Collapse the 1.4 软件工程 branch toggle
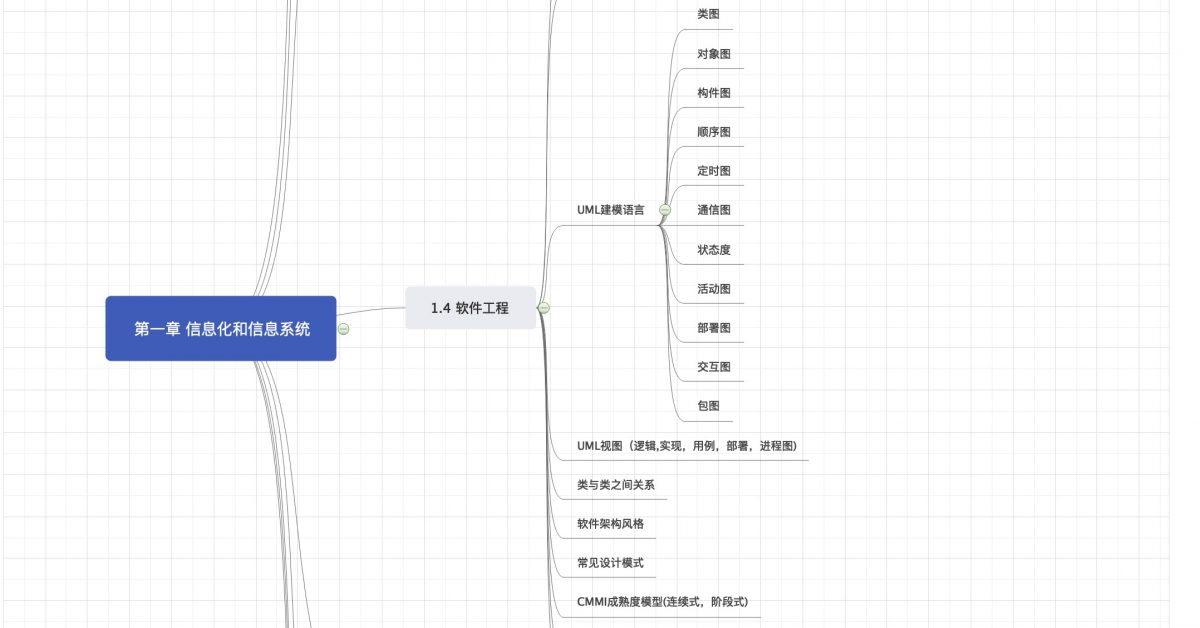The width and height of the screenshot is (1200, 628). (544, 308)
